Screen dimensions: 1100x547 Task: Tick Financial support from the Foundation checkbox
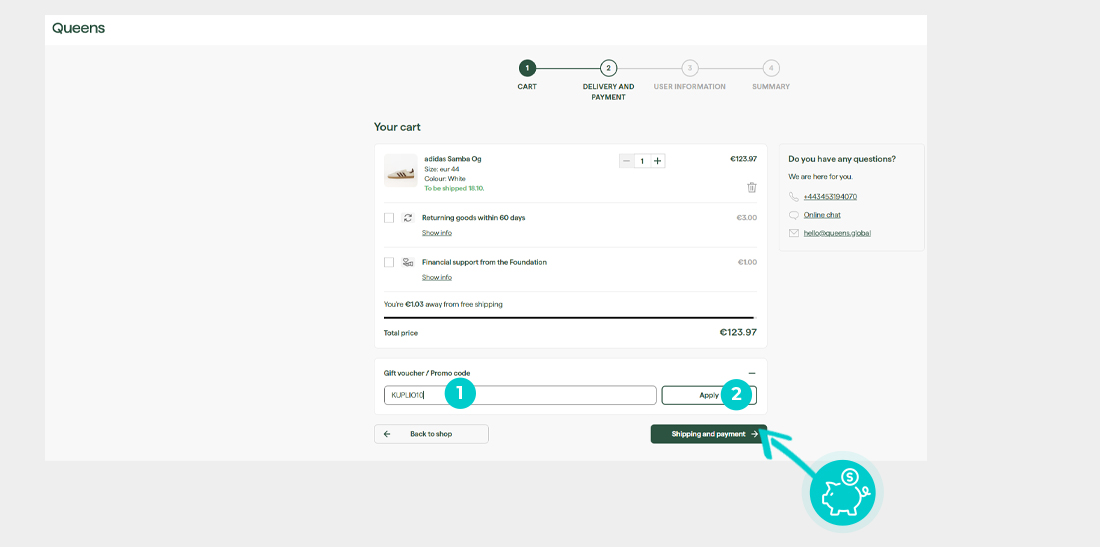(x=389, y=262)
